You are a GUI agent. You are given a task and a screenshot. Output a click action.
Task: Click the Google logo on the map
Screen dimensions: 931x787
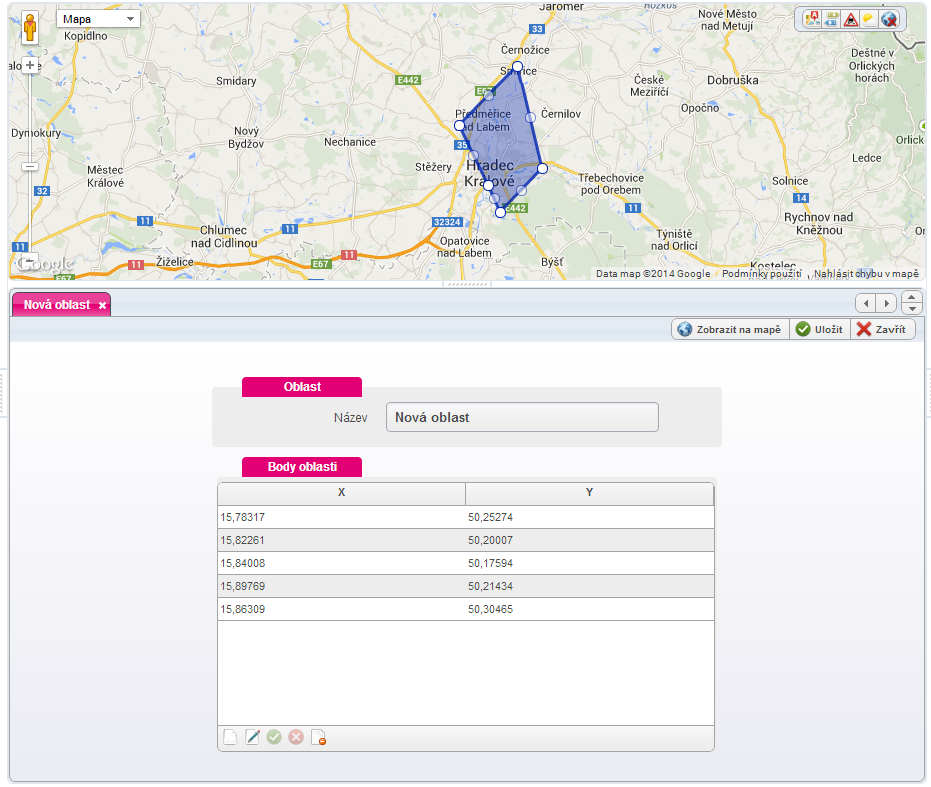45,263
